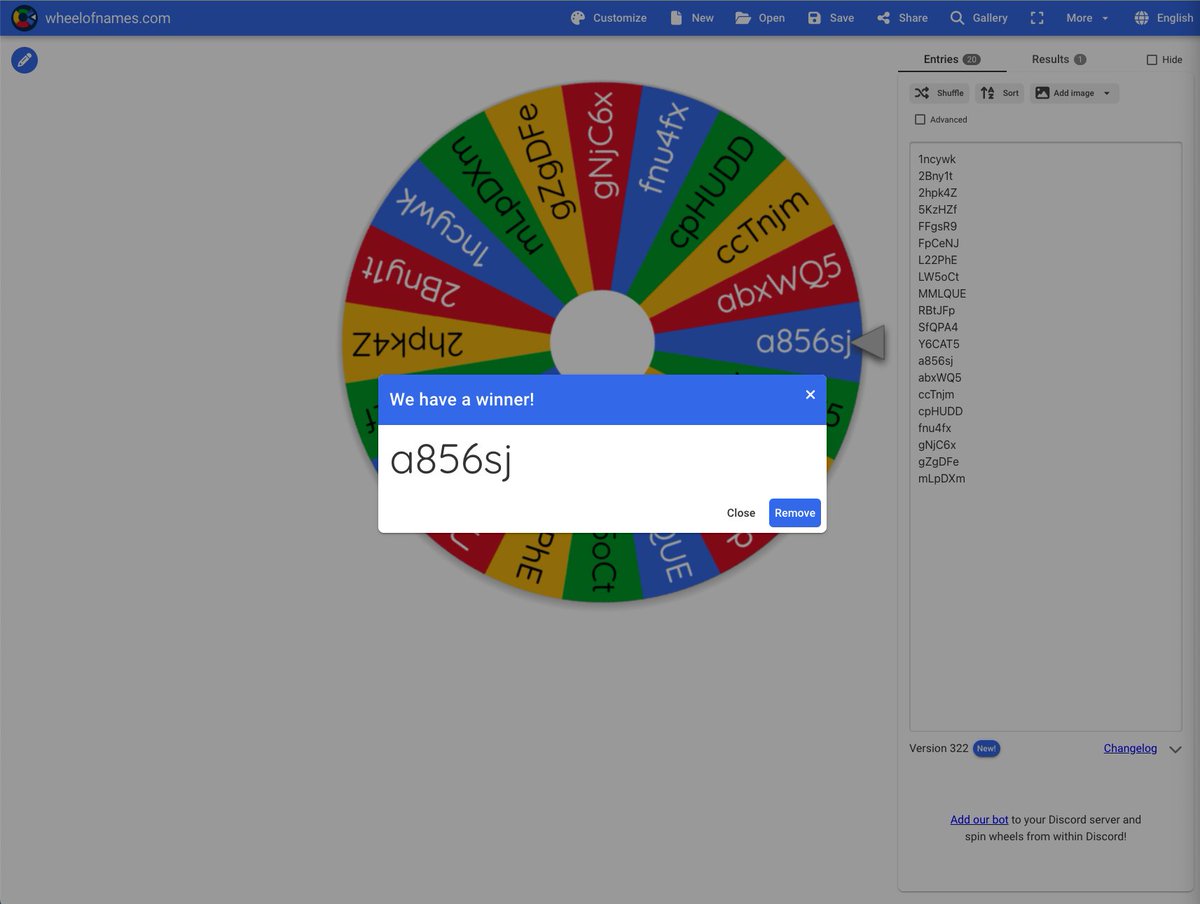Click the Add our bot link

tap(979, 819)
